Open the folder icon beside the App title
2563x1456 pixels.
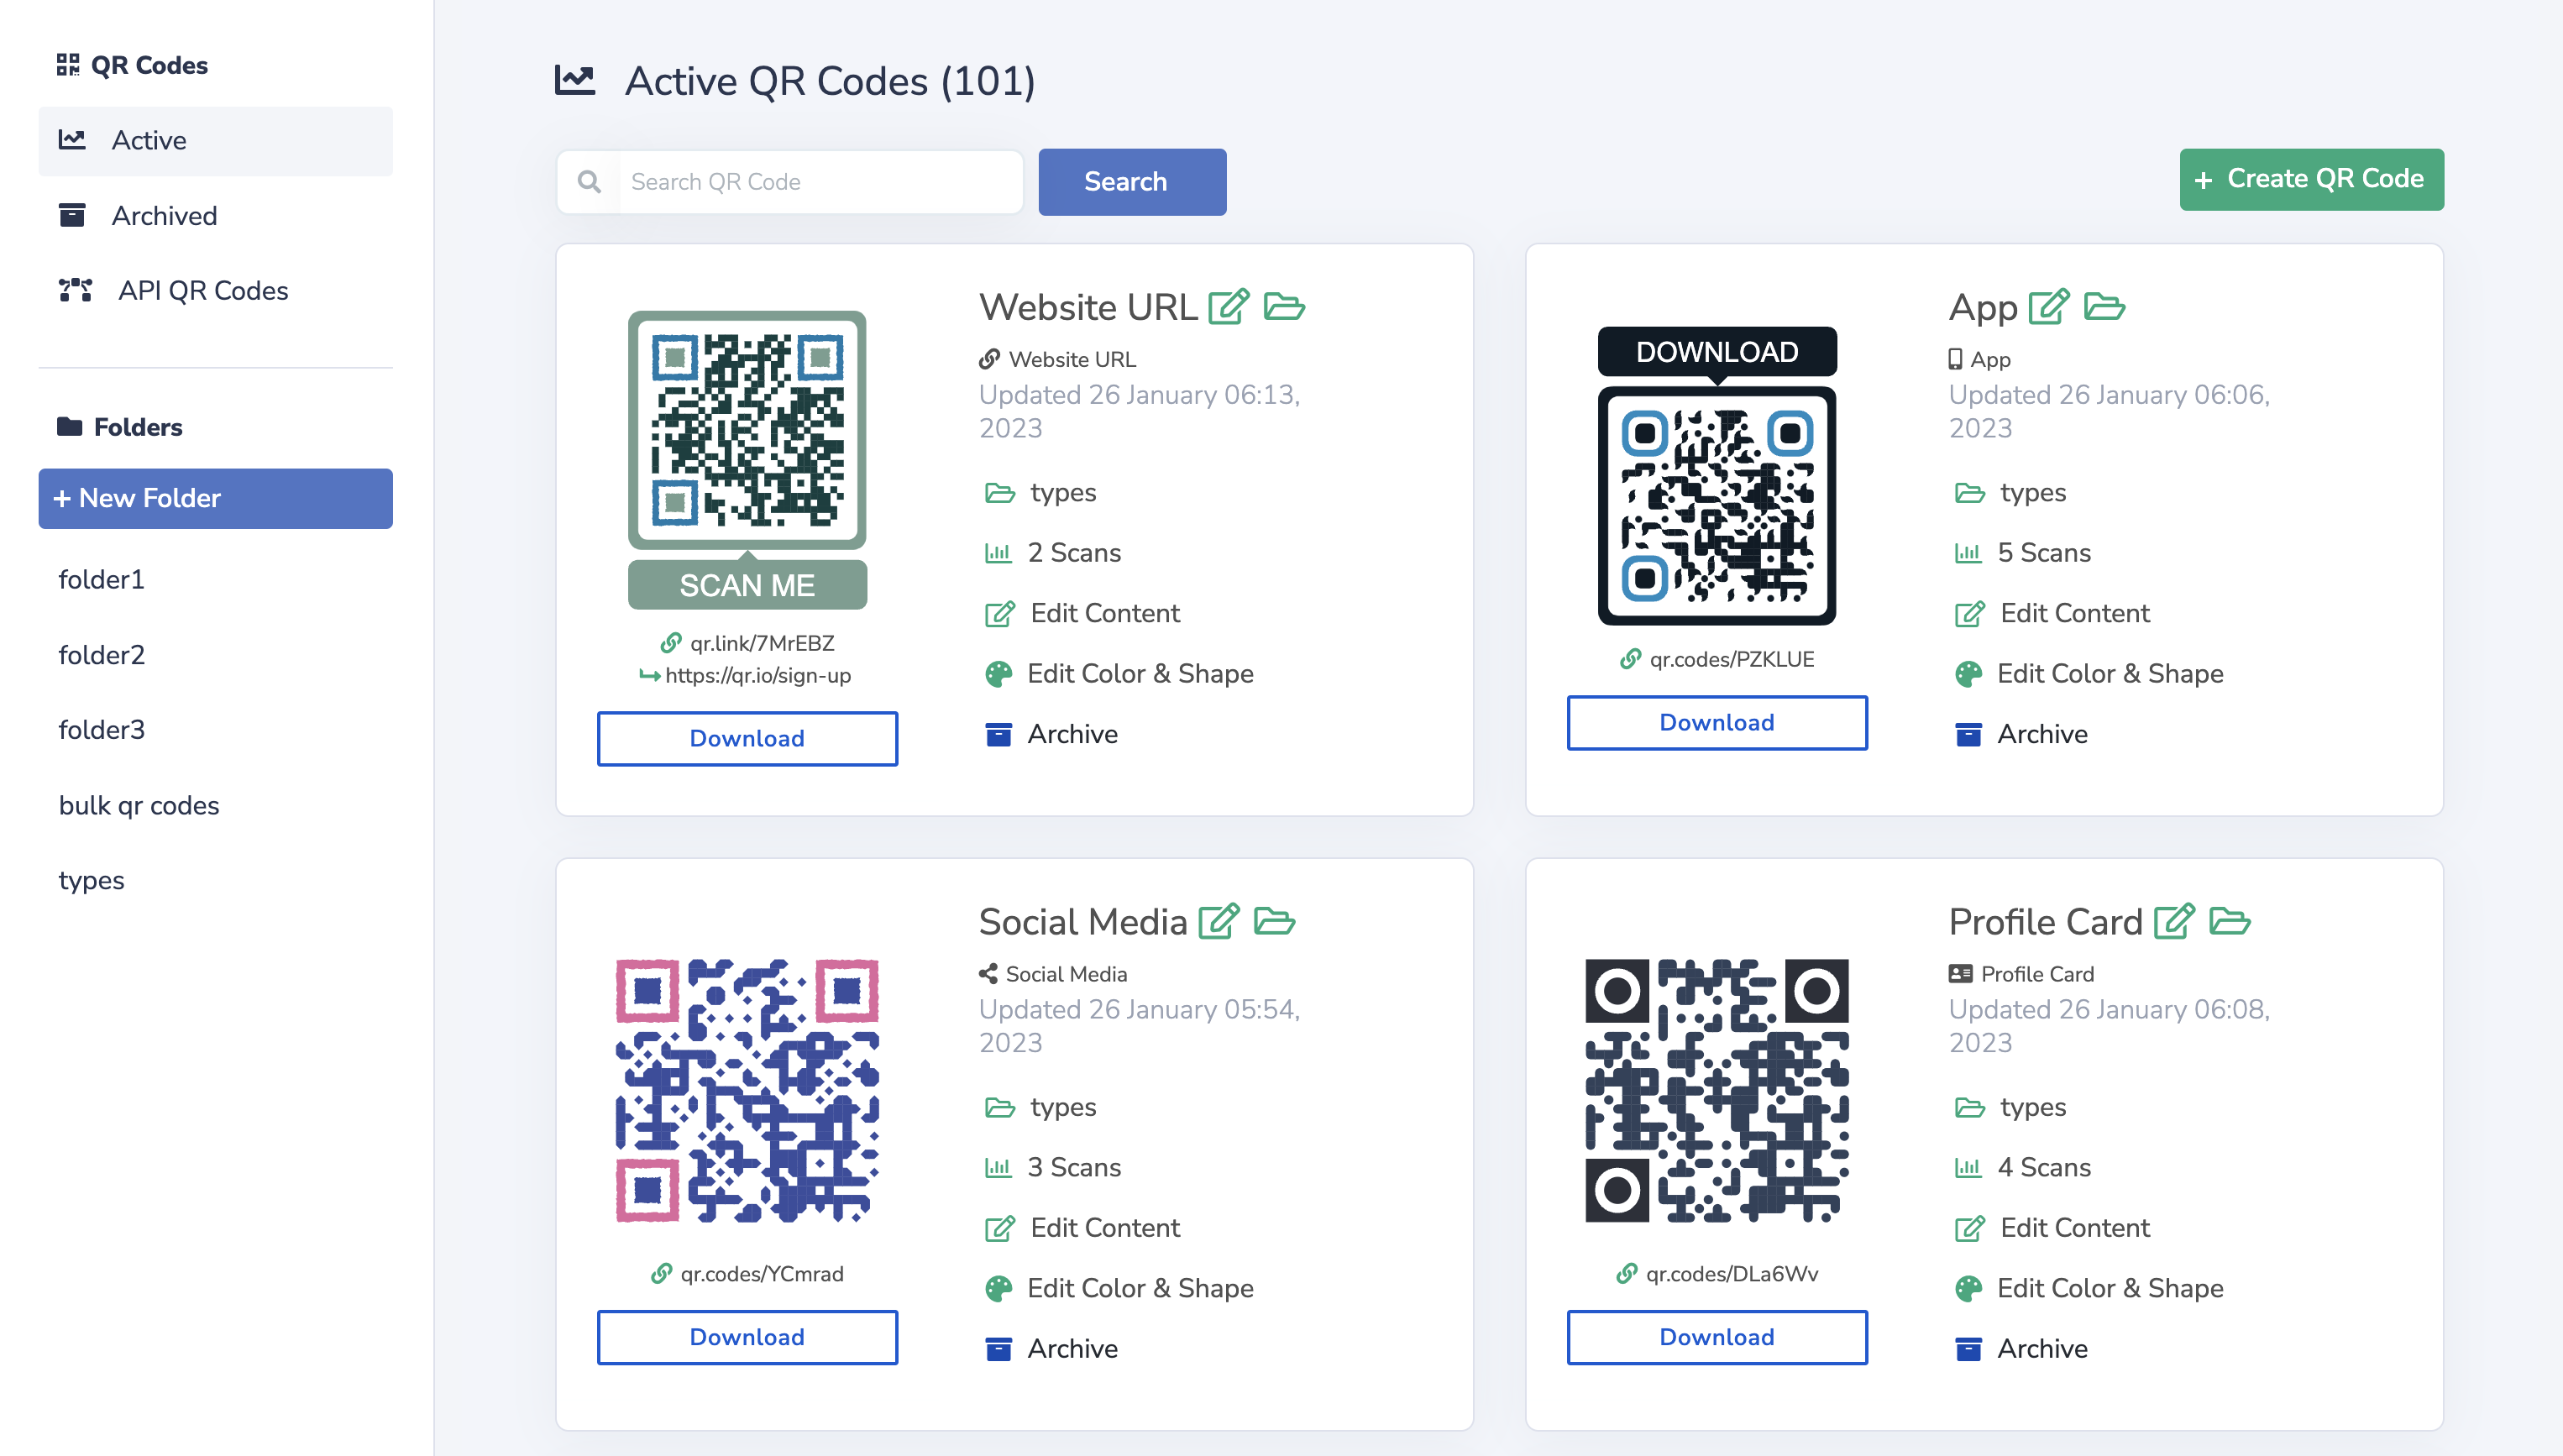pos(2105,308)
